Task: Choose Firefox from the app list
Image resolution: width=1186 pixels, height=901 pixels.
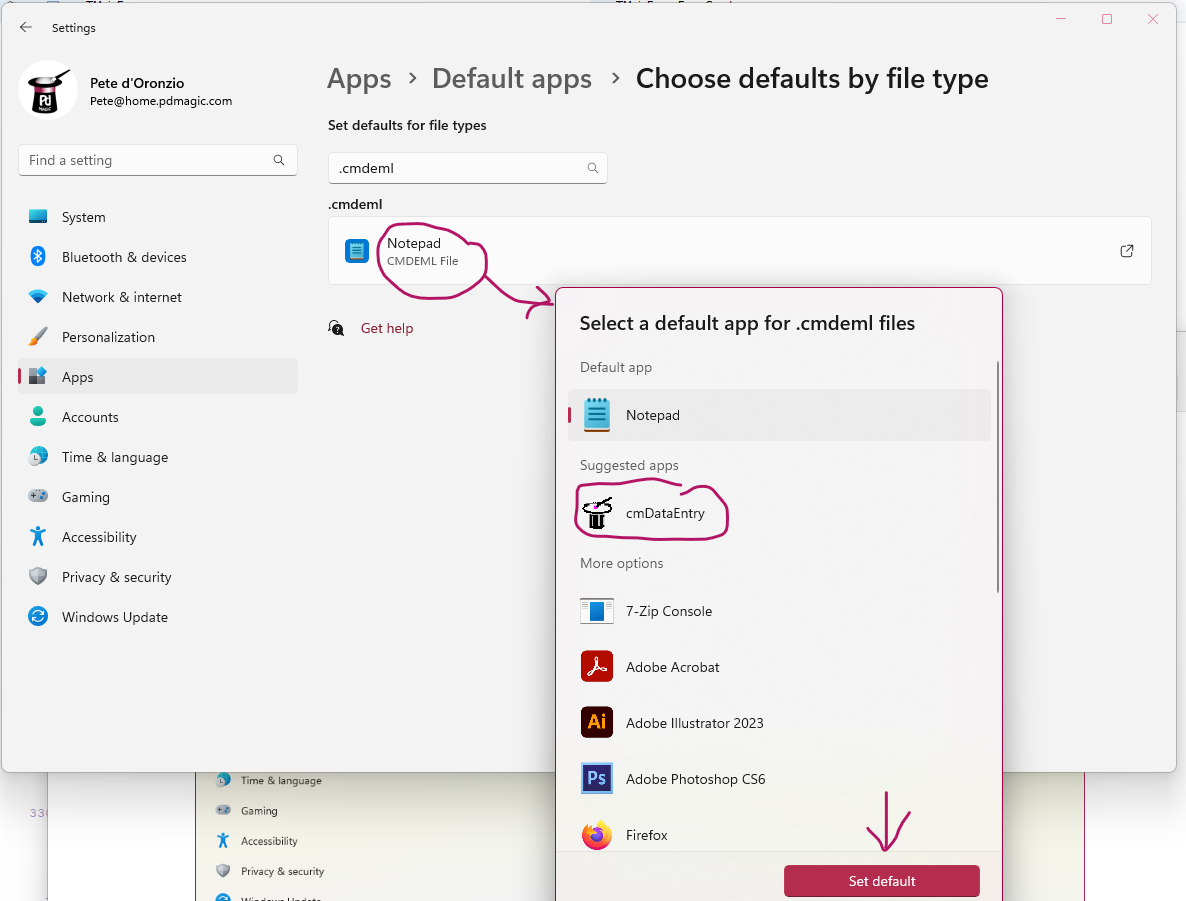Action: 779,834
